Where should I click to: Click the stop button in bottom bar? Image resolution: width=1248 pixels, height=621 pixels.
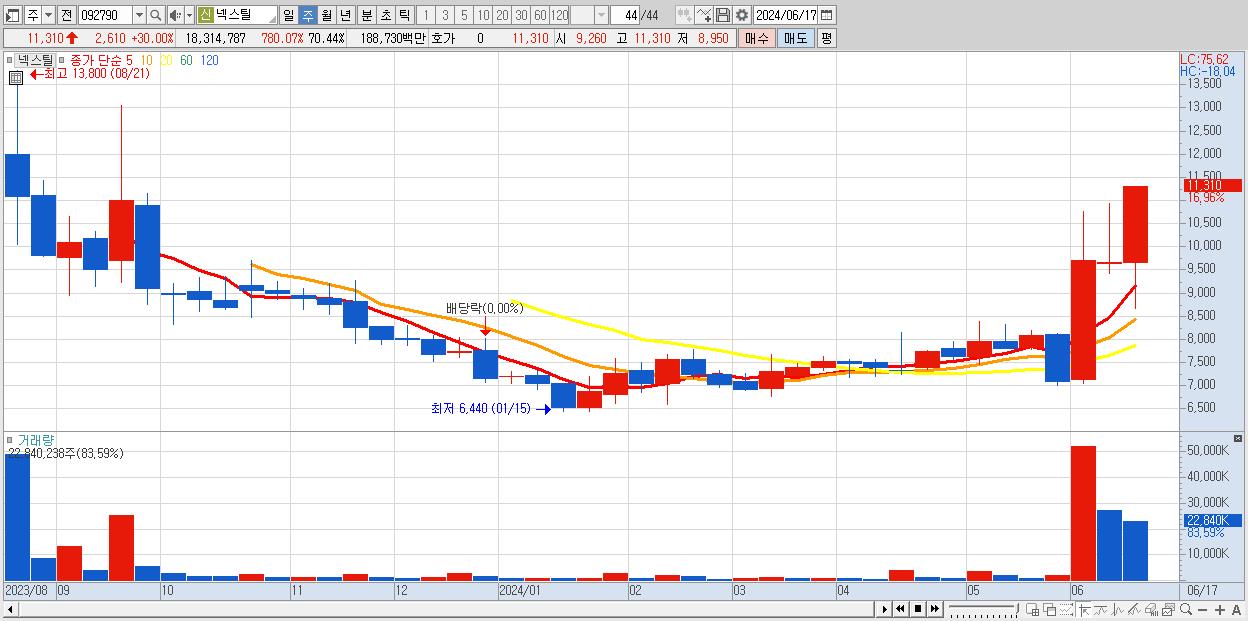coord(917,609)
